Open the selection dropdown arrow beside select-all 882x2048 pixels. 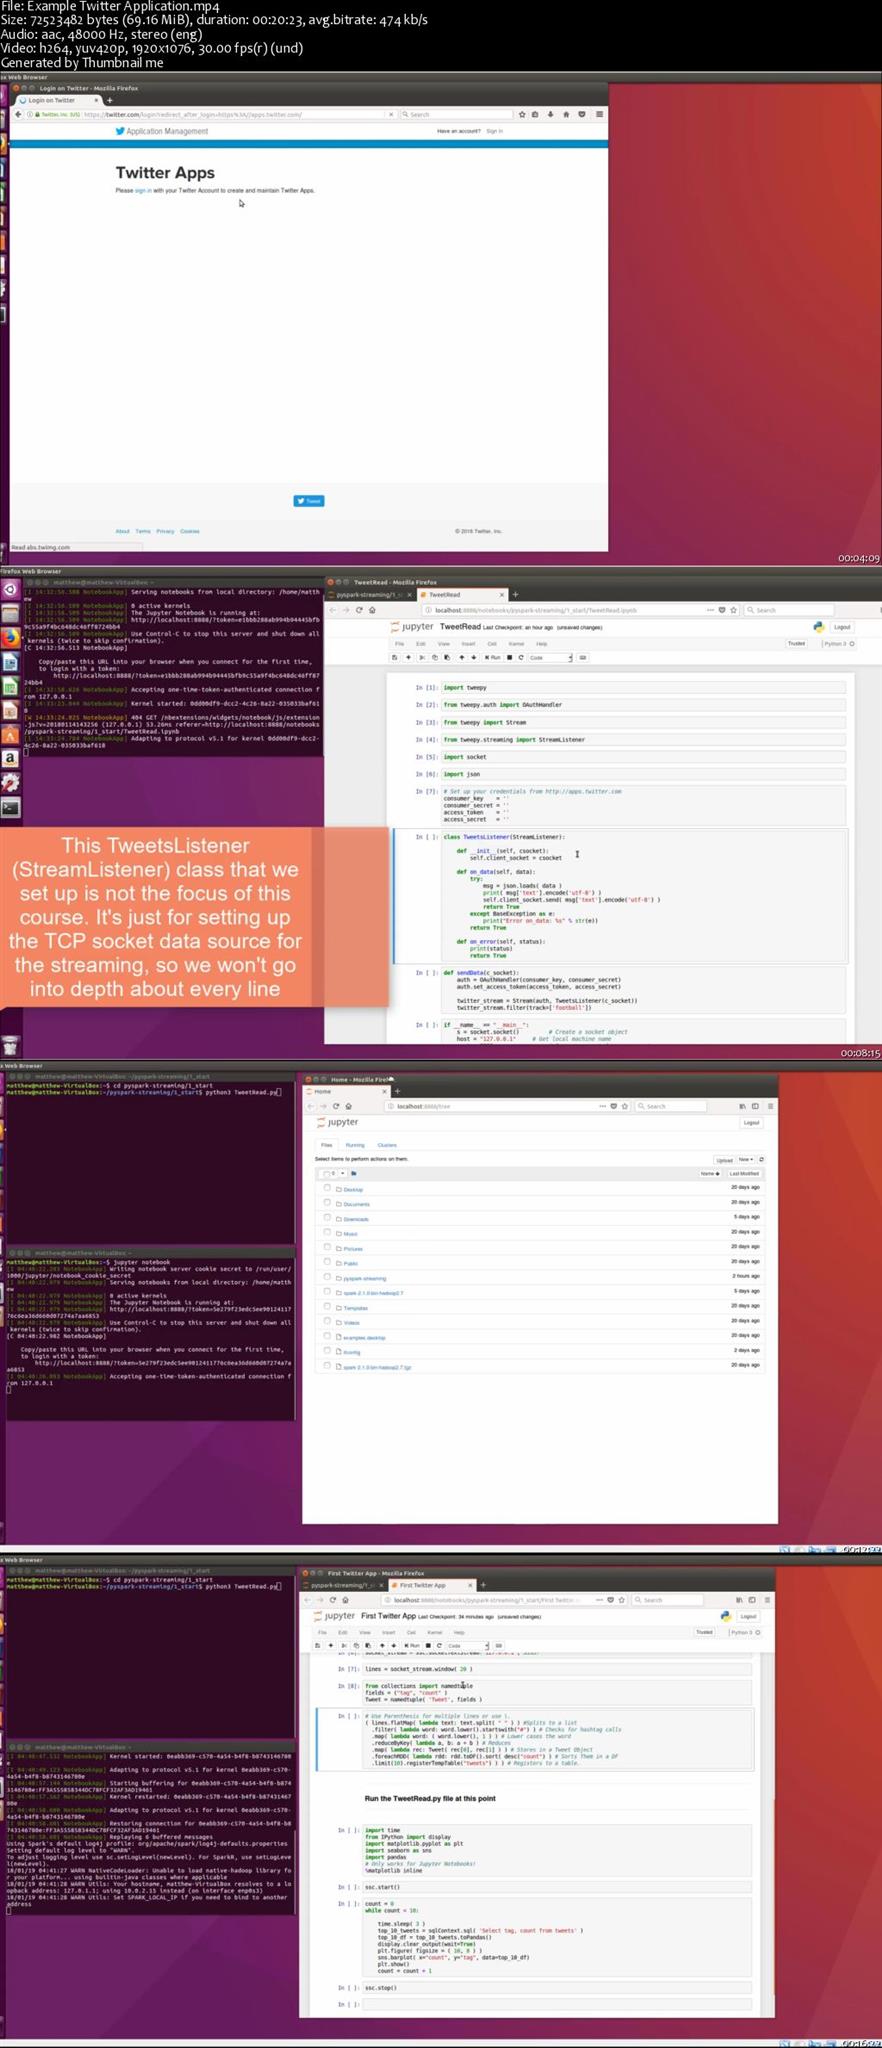click(x=343, y=1173)
